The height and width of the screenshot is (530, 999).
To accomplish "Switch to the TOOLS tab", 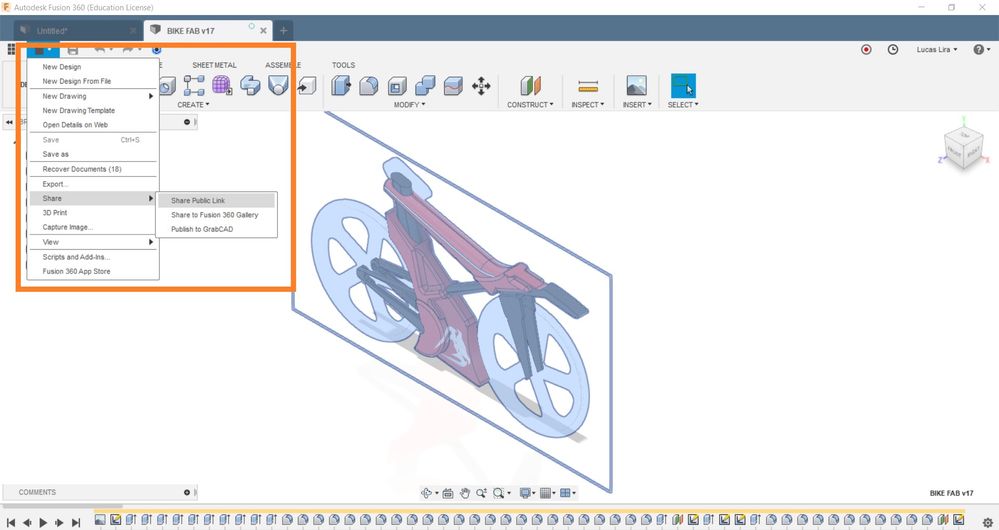I will click(x=343, y=65).
